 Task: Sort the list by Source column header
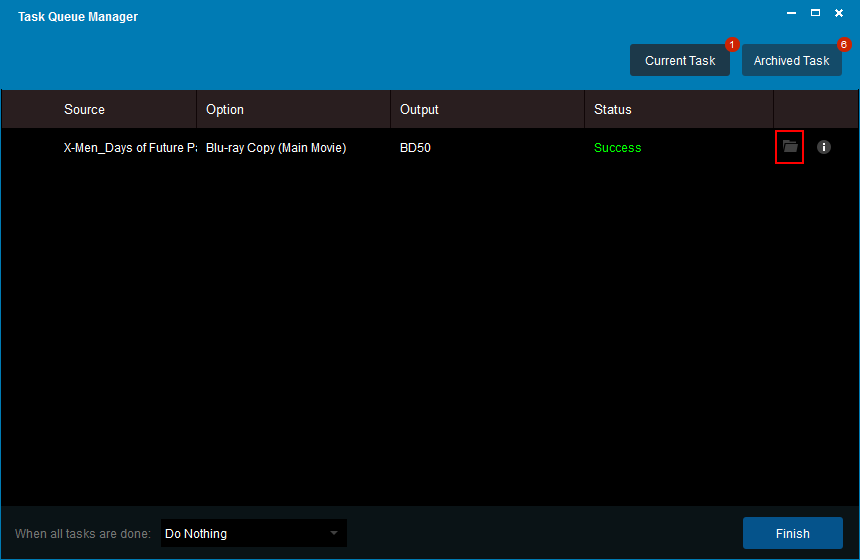pyautogui.click(x=84, y=109)
